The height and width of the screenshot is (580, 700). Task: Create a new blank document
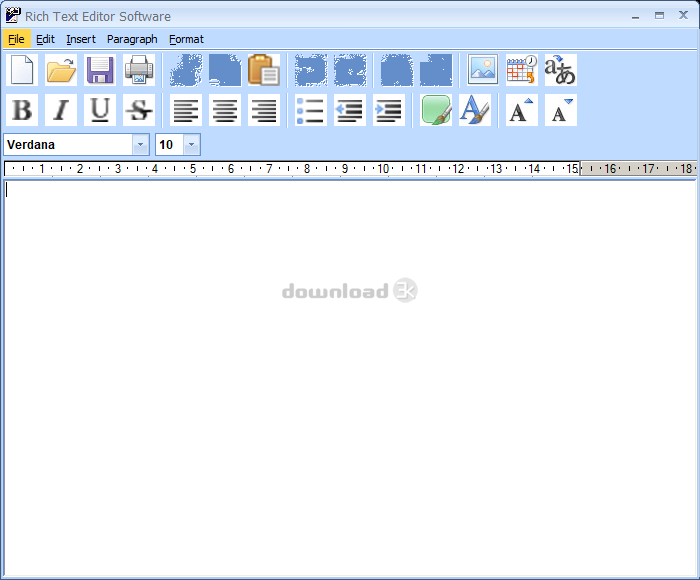[22, 70]
